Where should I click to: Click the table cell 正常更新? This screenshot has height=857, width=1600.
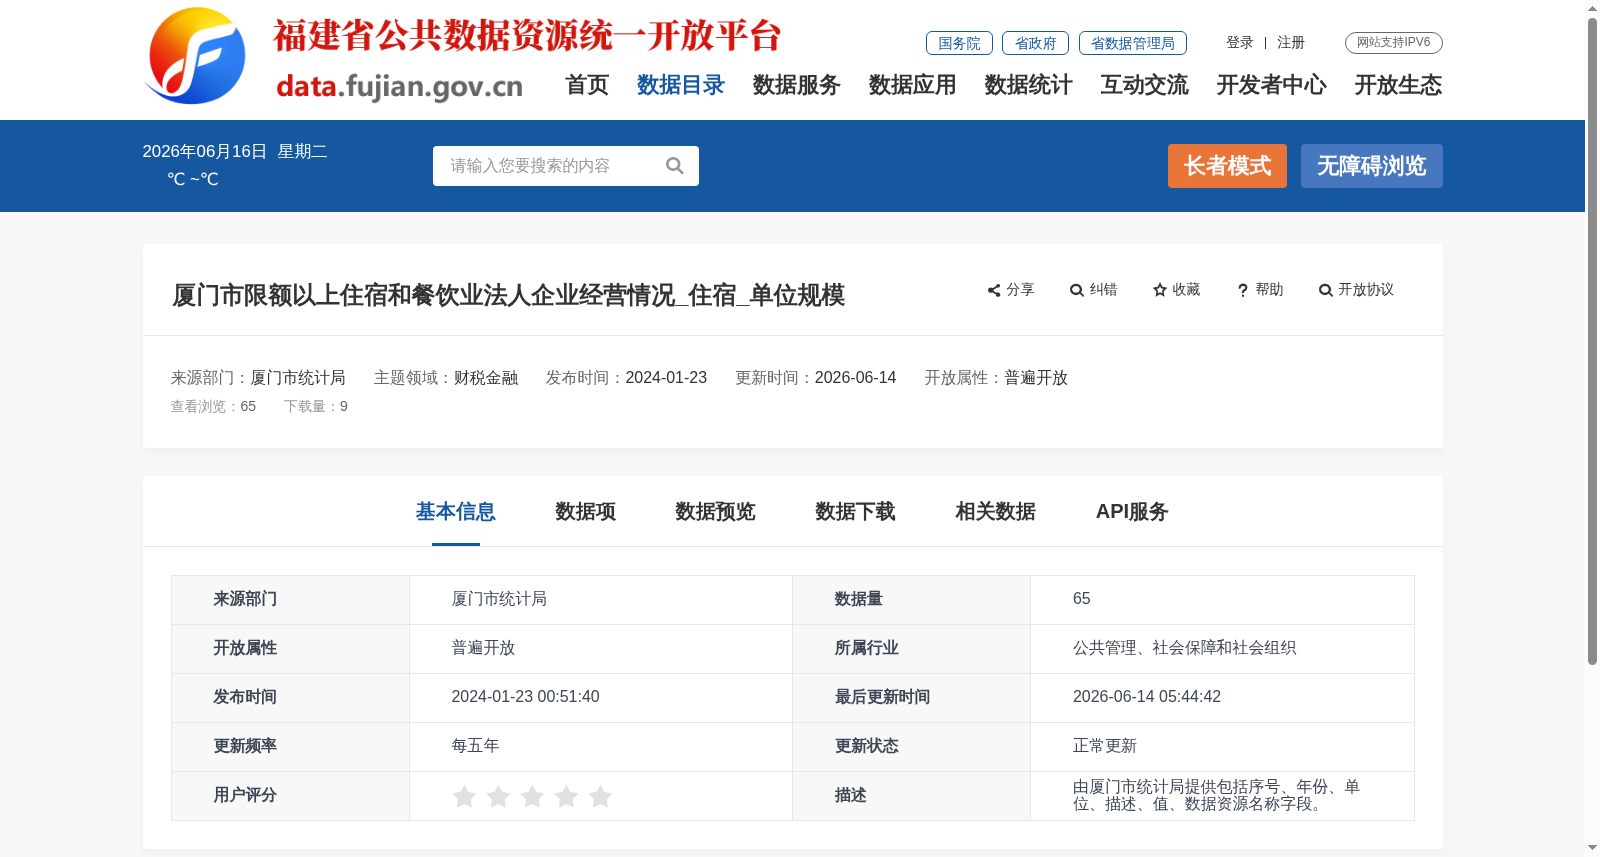click(1105, 746)
